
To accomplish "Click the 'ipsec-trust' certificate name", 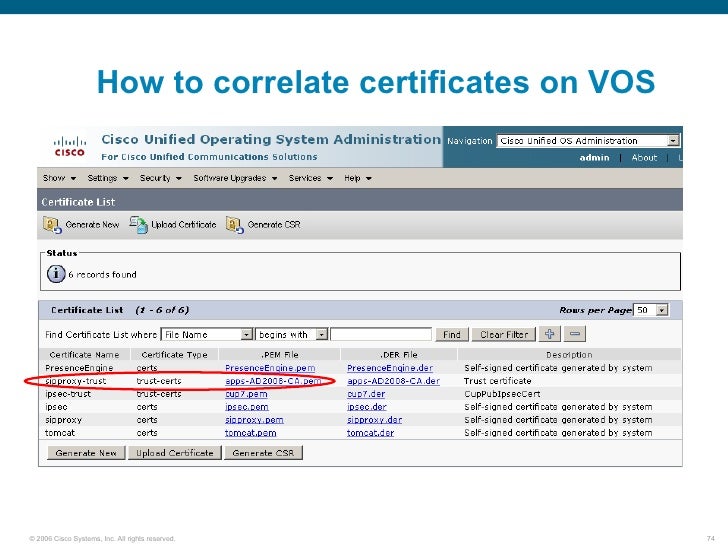I will point(68,394).
